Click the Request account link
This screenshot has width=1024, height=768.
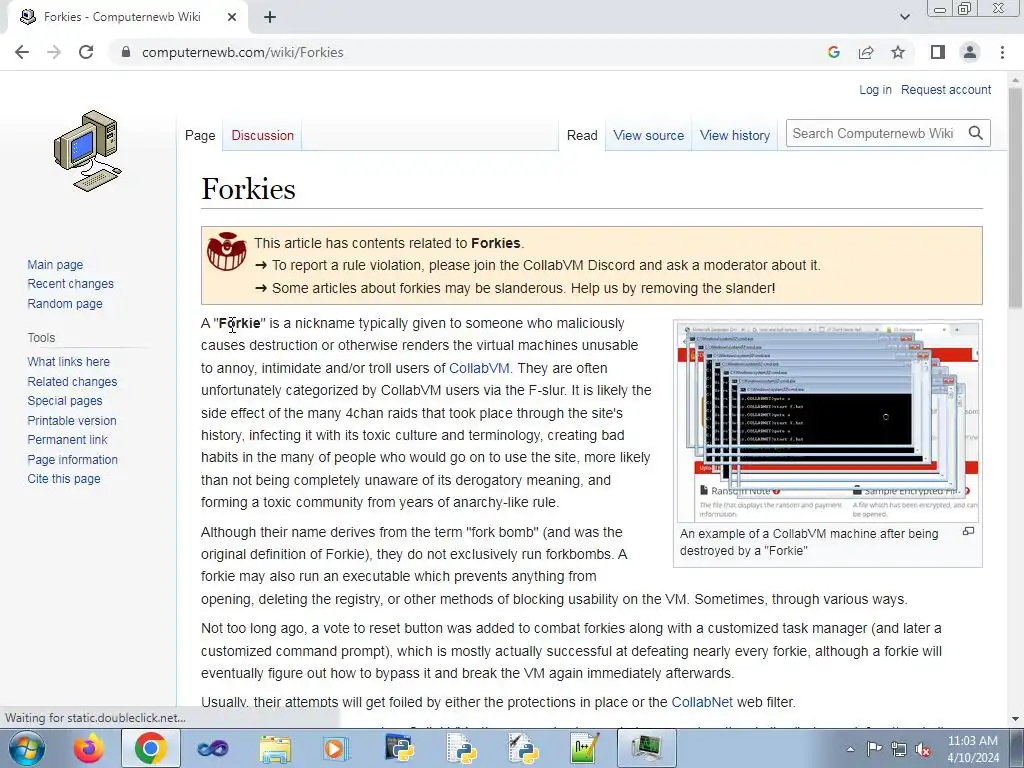pos(946,89)
